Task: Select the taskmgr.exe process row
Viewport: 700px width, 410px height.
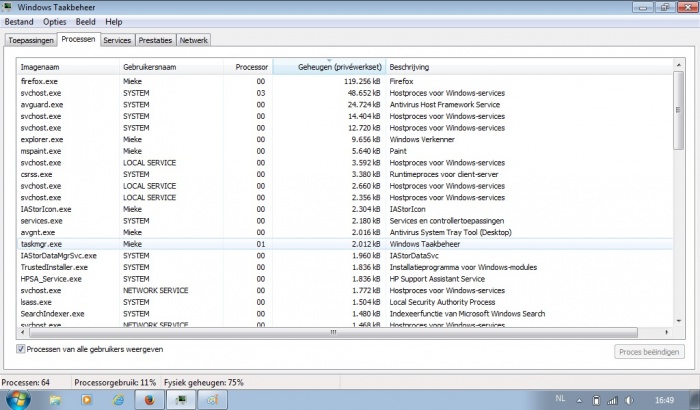Action: coord(345,244)
